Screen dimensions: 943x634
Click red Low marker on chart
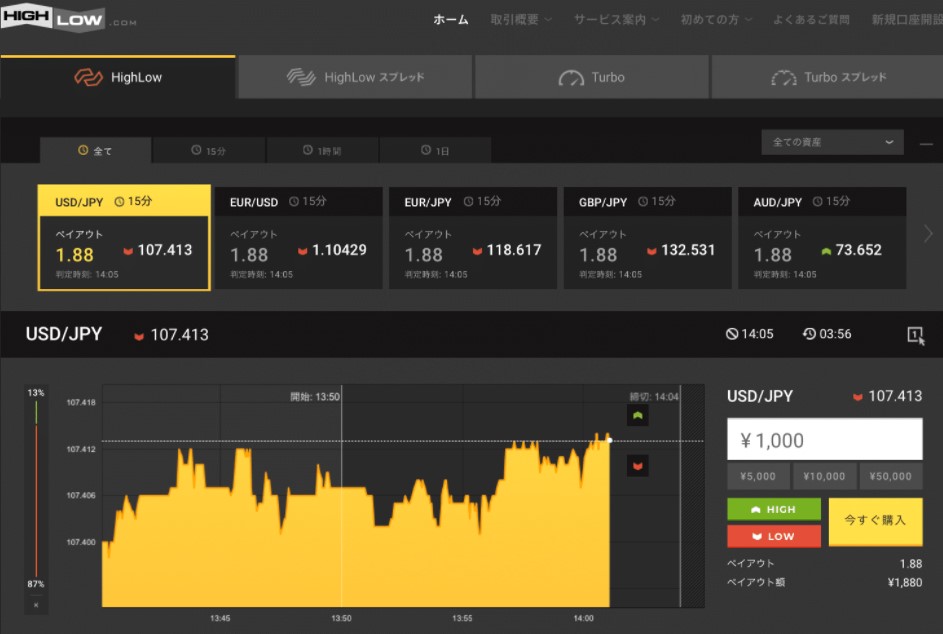[637, 466]
